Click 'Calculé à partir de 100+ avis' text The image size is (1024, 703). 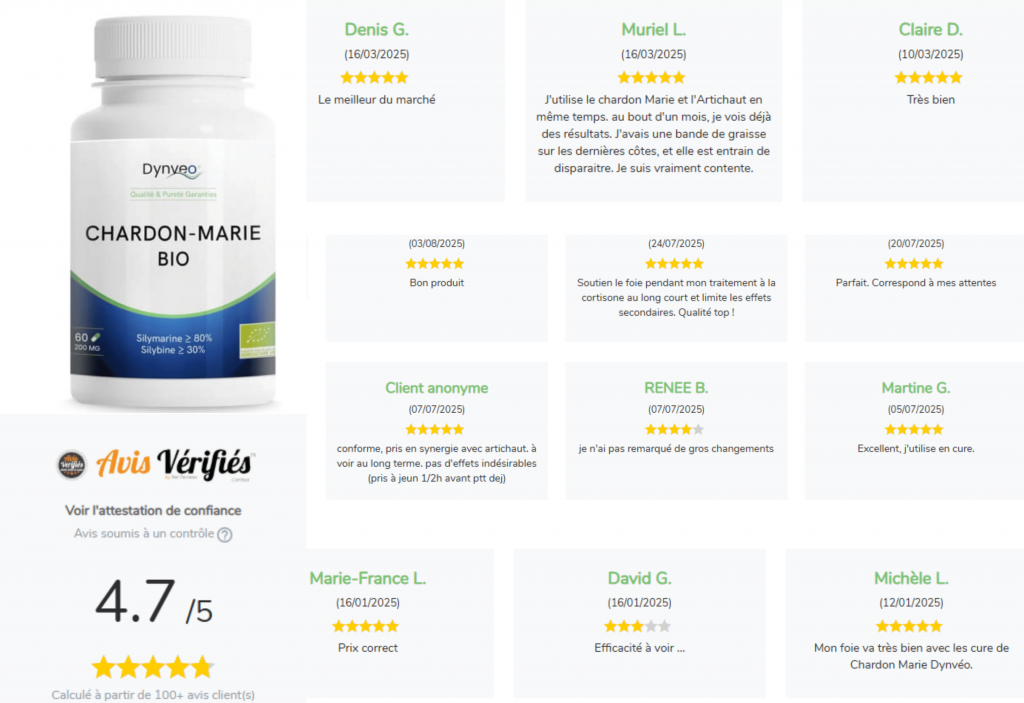point(153,695)
